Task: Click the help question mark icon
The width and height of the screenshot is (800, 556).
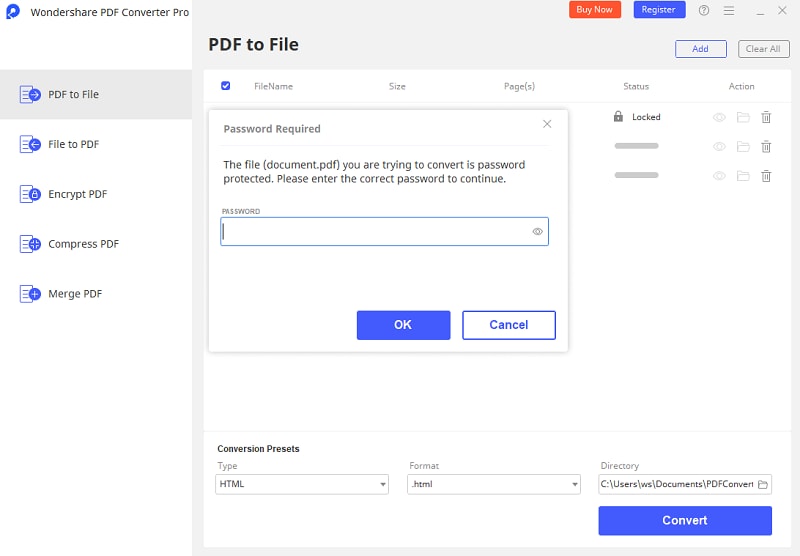Action: 704,10
